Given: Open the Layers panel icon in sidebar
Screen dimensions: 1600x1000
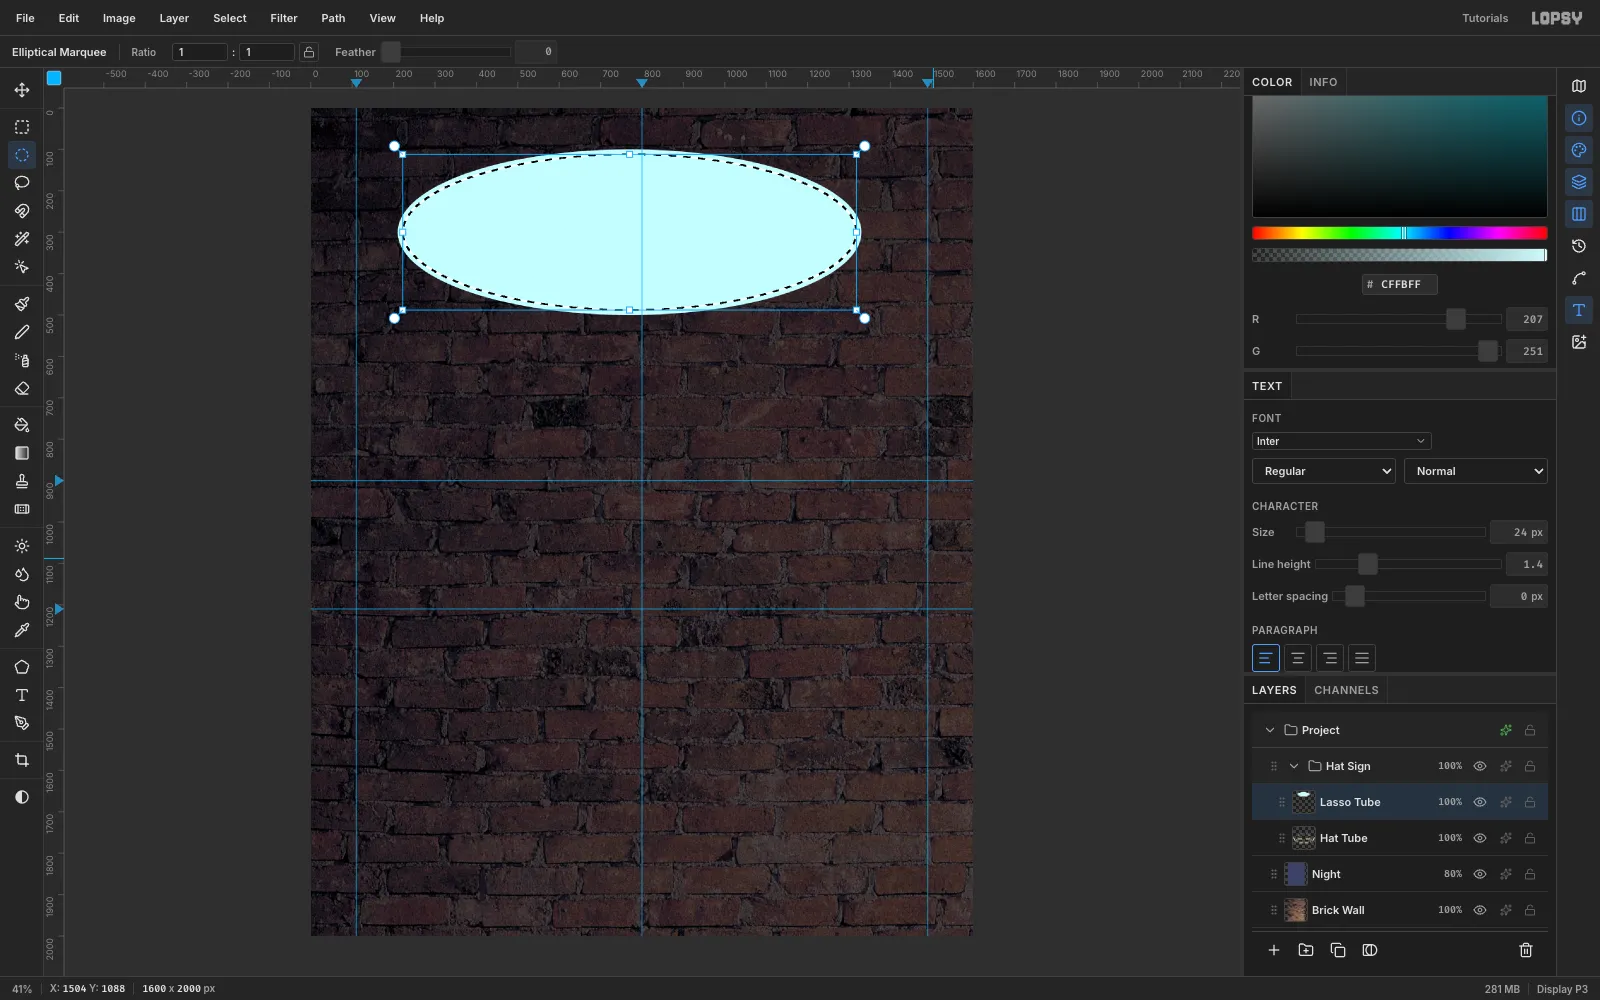Looking at the screenshot, I should (1579, 182).
